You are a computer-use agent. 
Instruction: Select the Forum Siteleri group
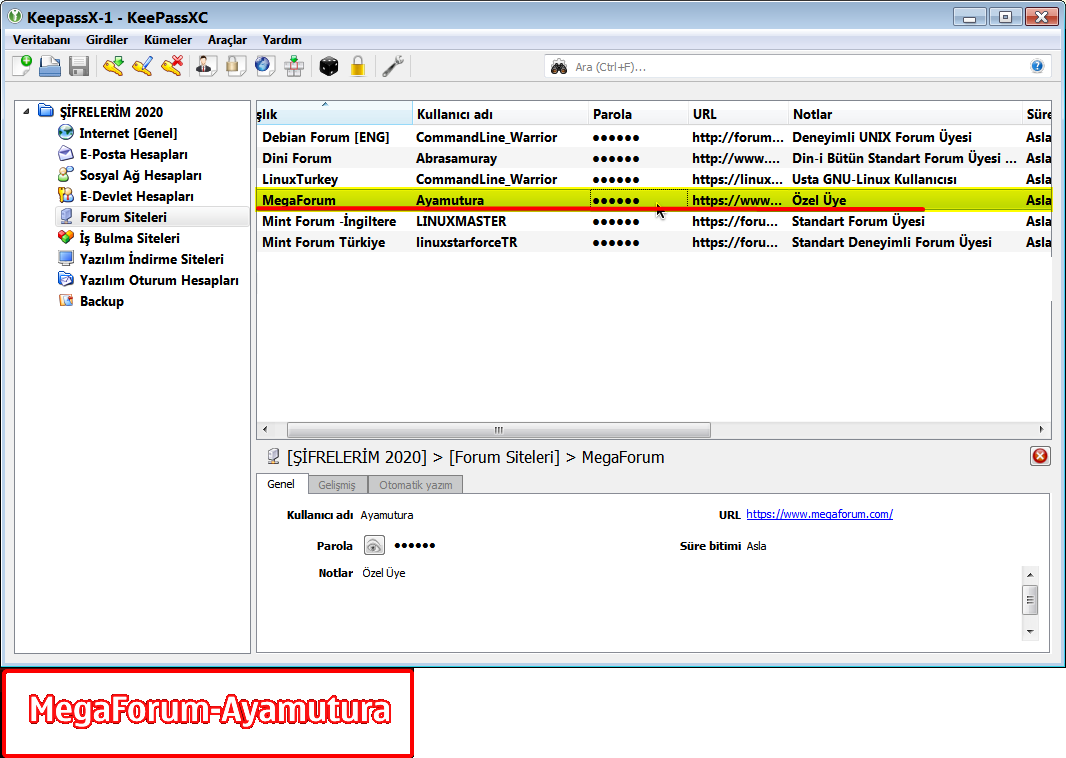(x=123, y=217)
